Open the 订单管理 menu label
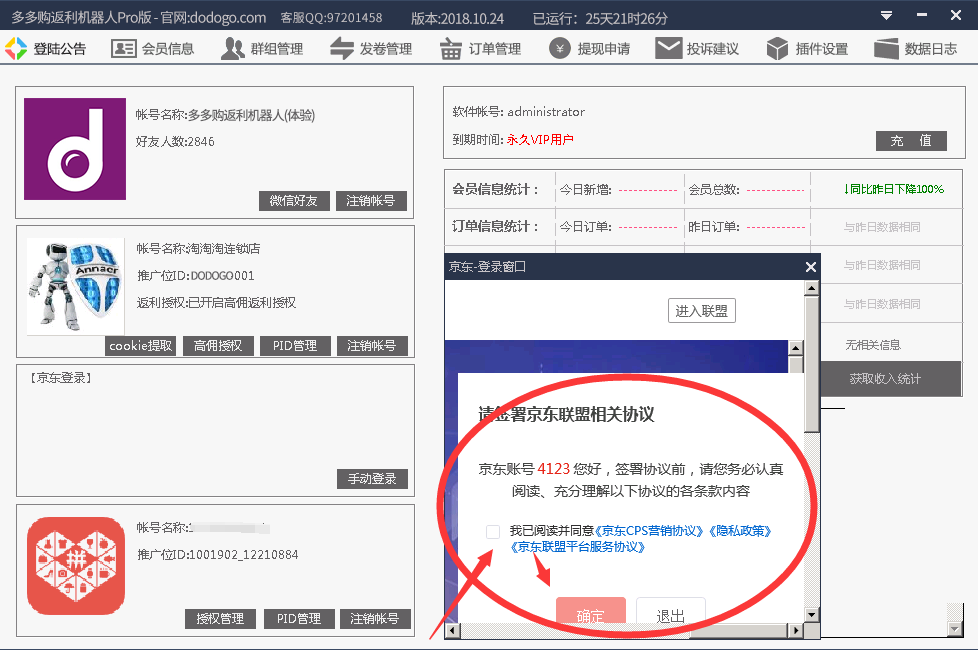Screen dimensions: 978x650 (495, 49)
